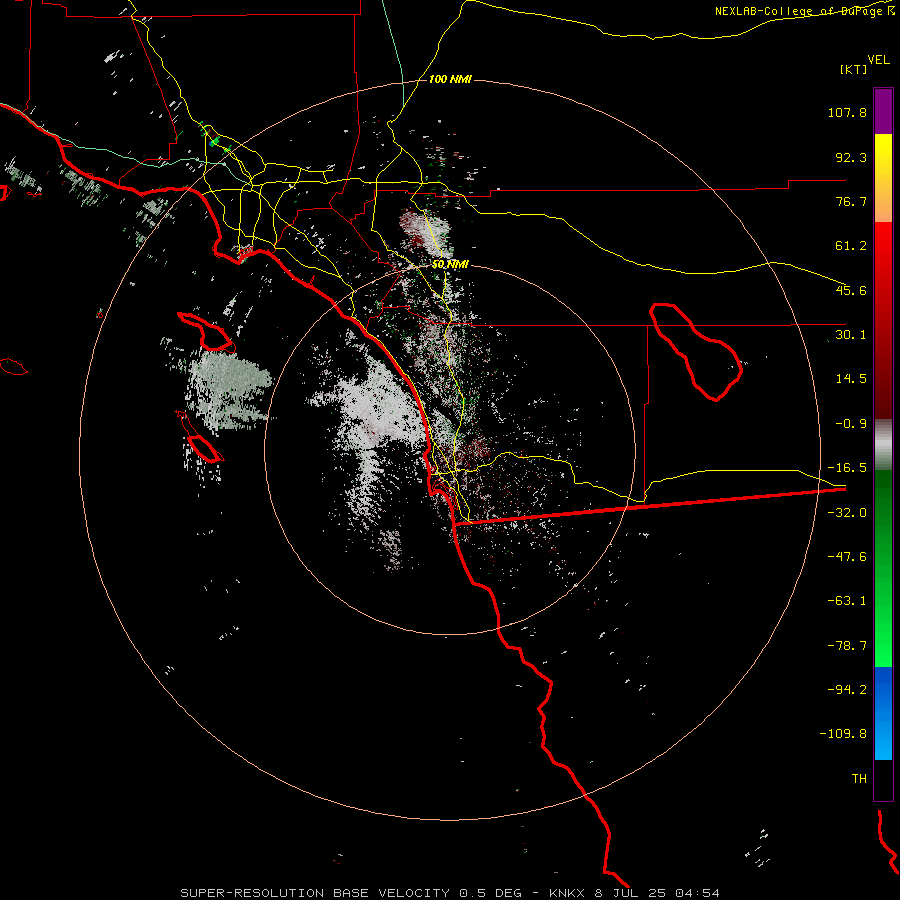Select the -78.7 scale value
900x900 pixels.
(x=847, y=646)
